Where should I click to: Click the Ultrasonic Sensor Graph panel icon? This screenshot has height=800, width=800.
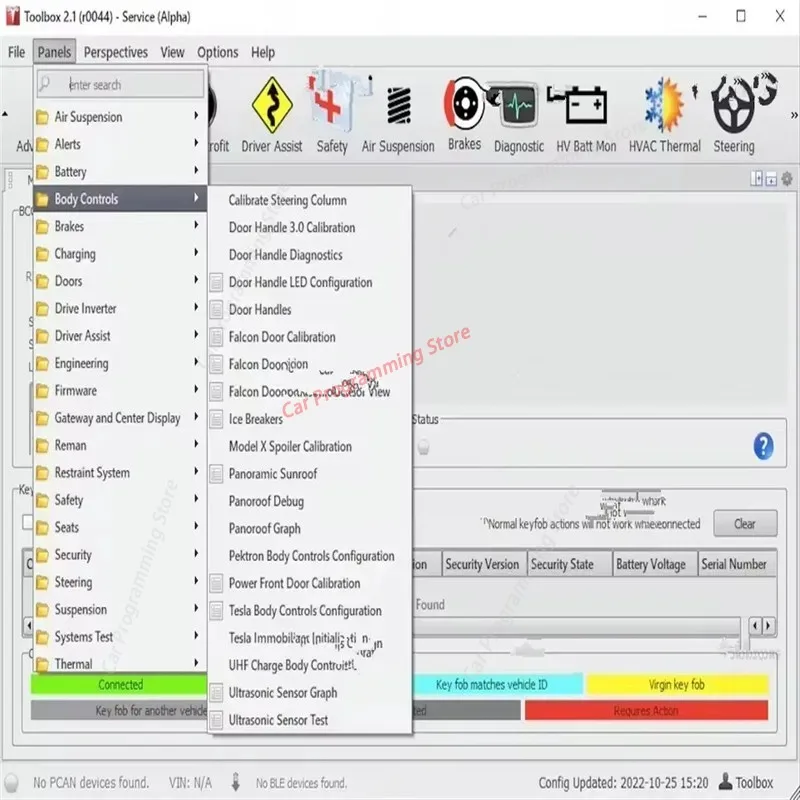coord(216,693)
